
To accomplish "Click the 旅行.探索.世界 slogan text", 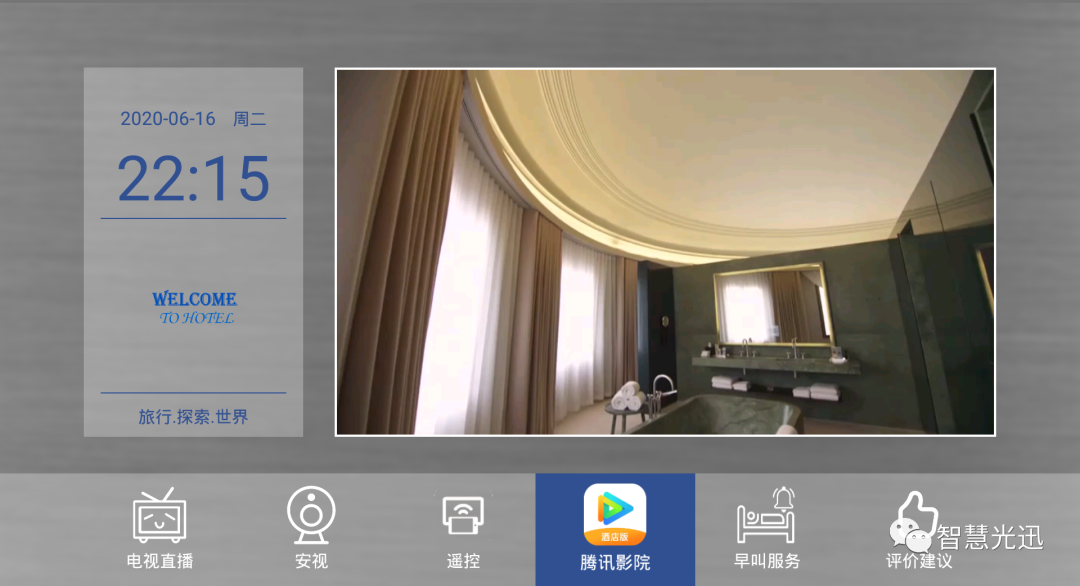I will (193, 417).
